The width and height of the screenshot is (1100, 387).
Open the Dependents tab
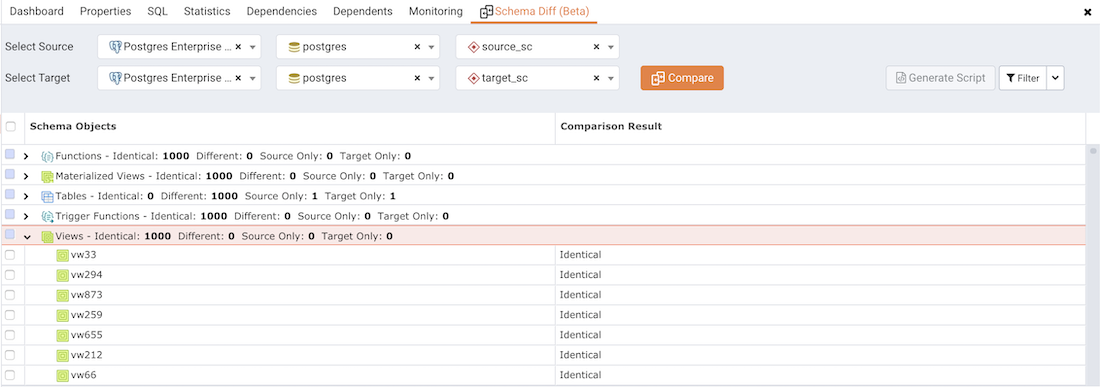coord(363,11)
